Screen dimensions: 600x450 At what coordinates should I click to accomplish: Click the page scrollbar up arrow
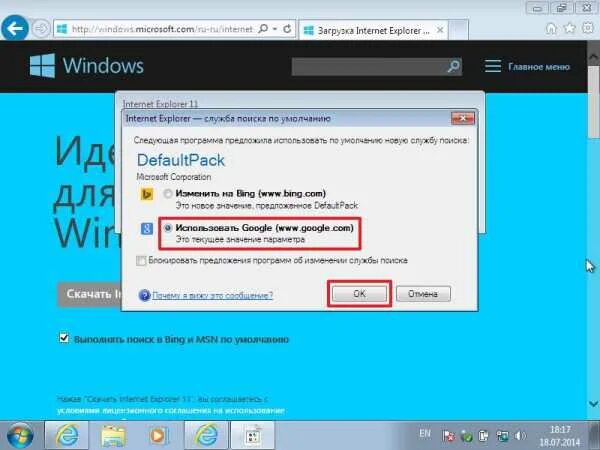point(593,57)
